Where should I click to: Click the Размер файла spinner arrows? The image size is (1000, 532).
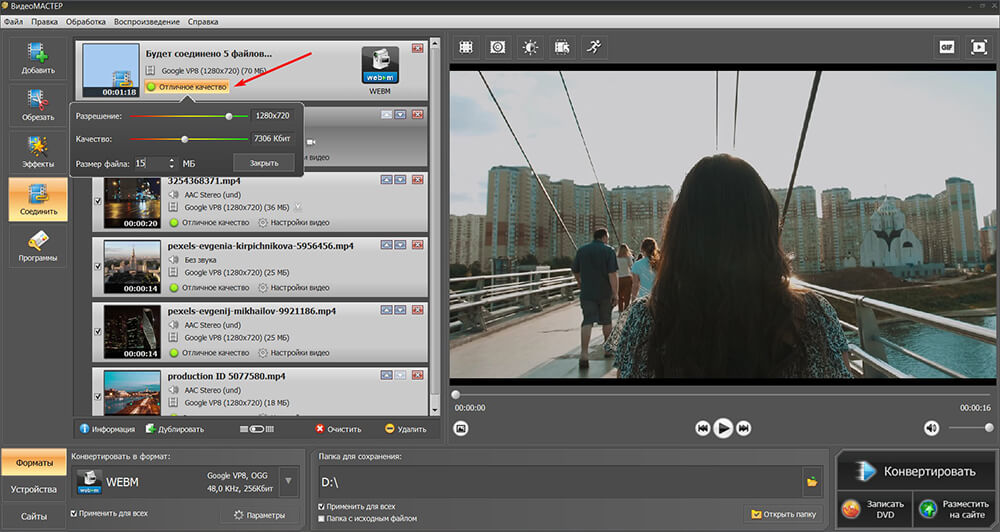click(172, 163)
